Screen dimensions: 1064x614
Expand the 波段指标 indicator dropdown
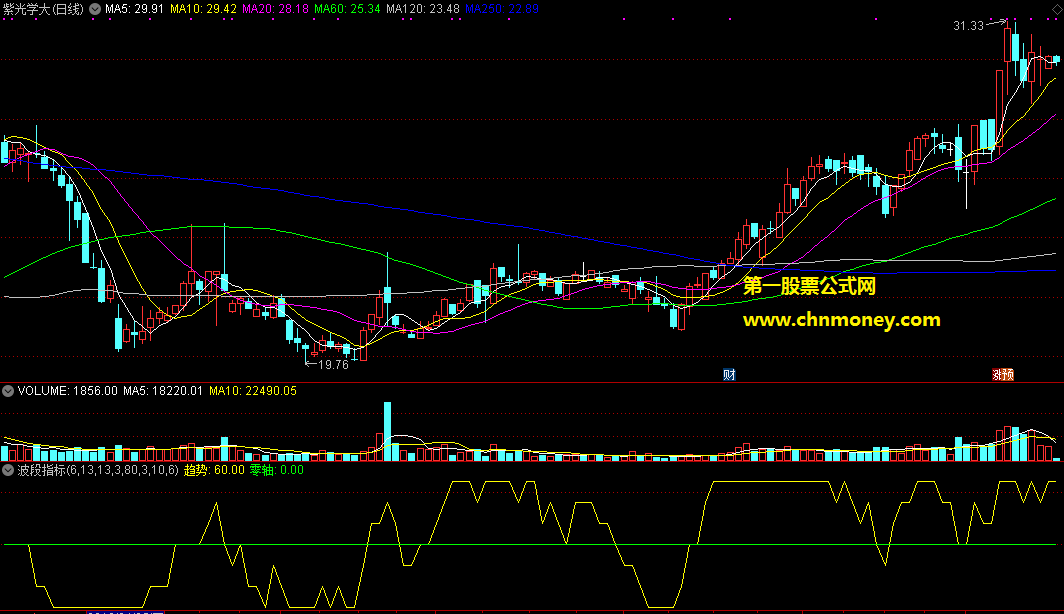[x=8, y=470]
